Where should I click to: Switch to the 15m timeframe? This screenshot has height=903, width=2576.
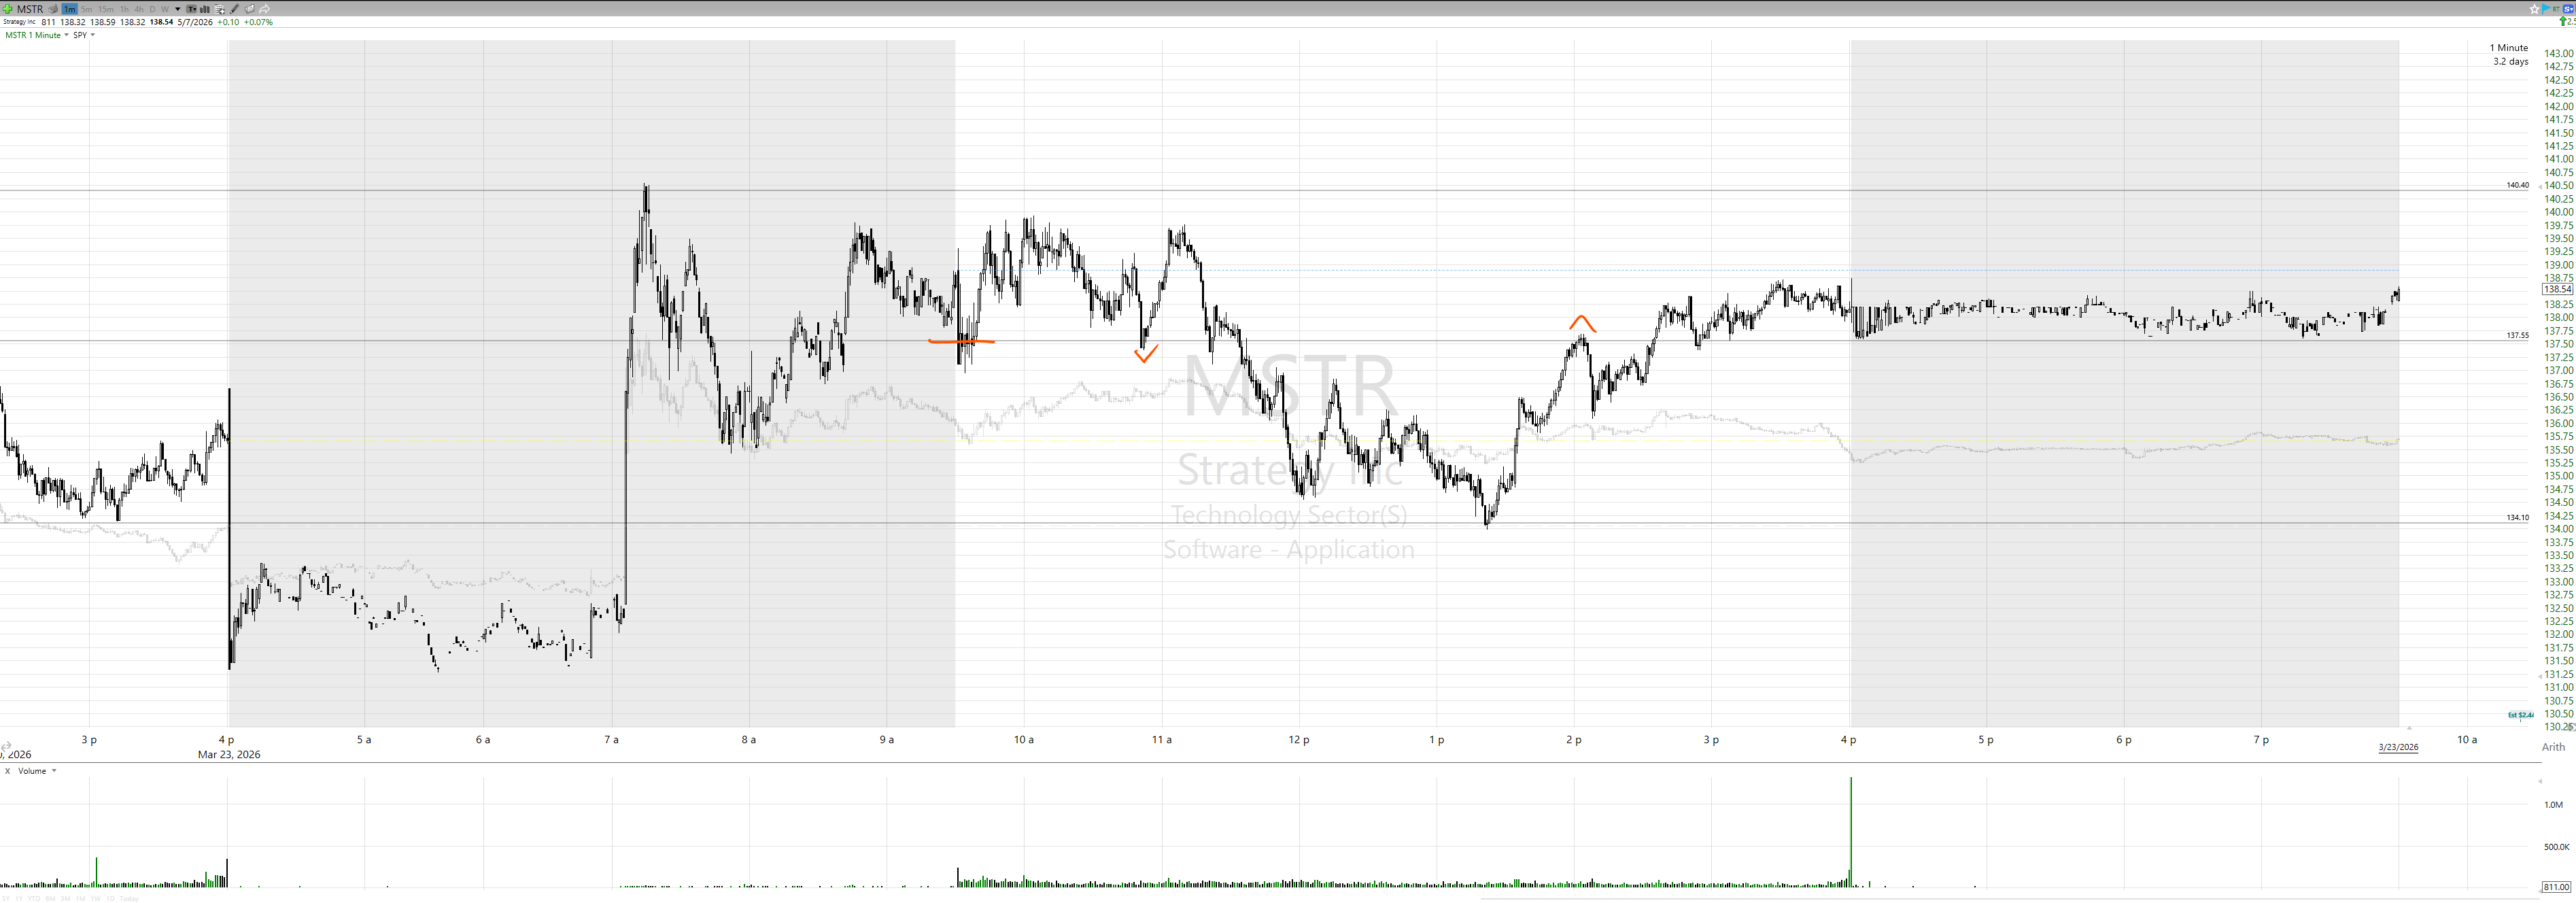(106, 9)
